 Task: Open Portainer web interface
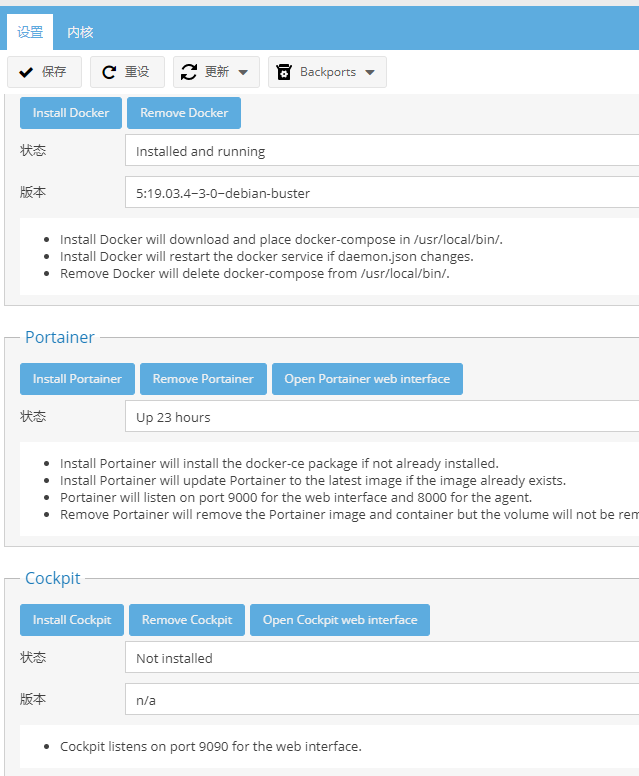point(367,379)
